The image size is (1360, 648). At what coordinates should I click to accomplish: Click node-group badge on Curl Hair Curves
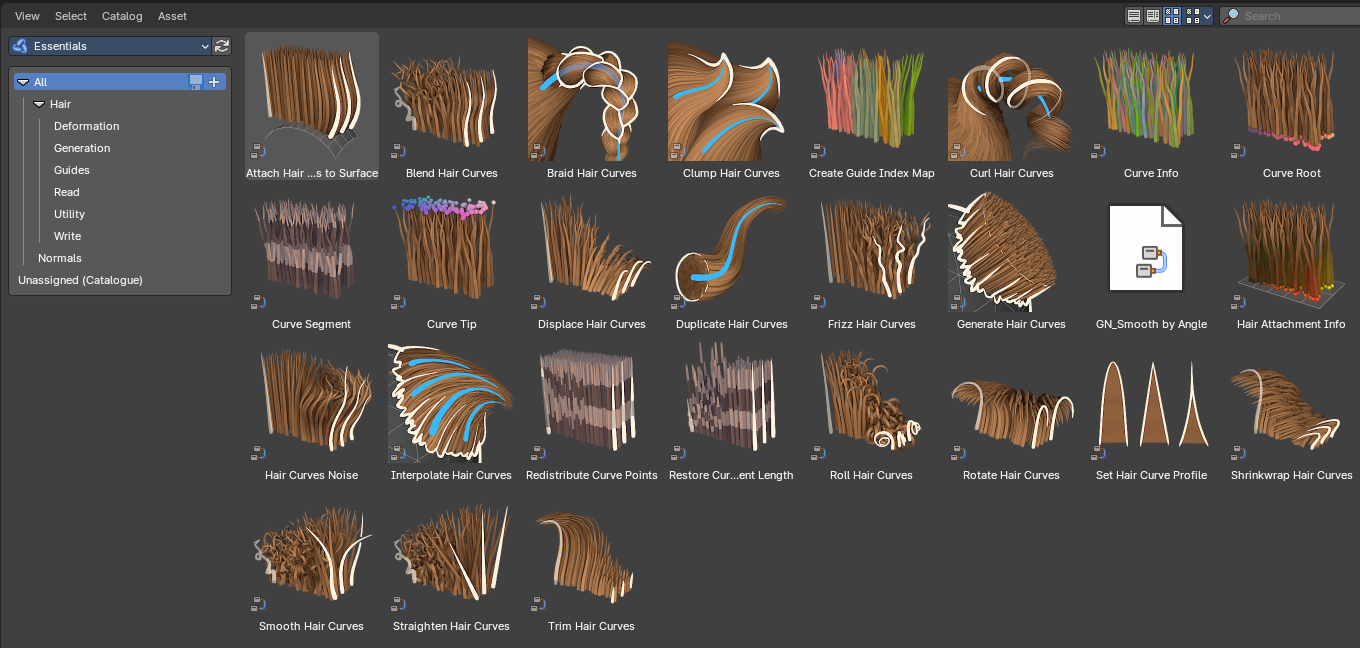click(x=958, y=150)
